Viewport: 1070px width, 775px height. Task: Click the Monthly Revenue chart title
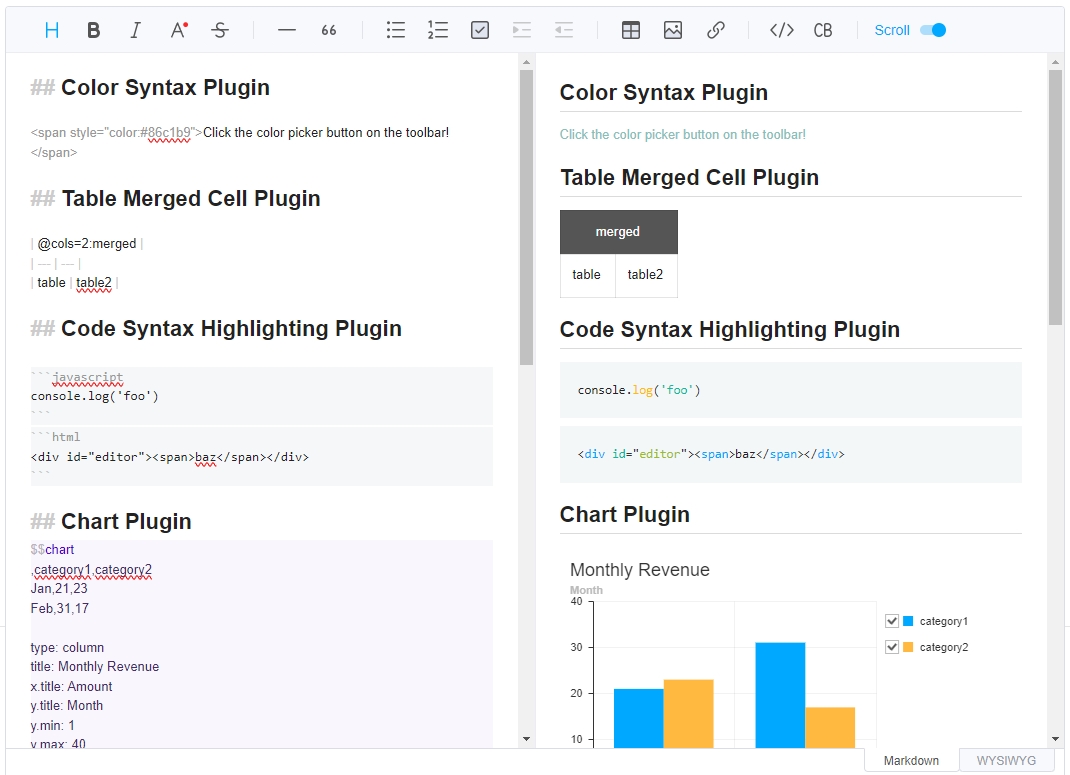639,570
